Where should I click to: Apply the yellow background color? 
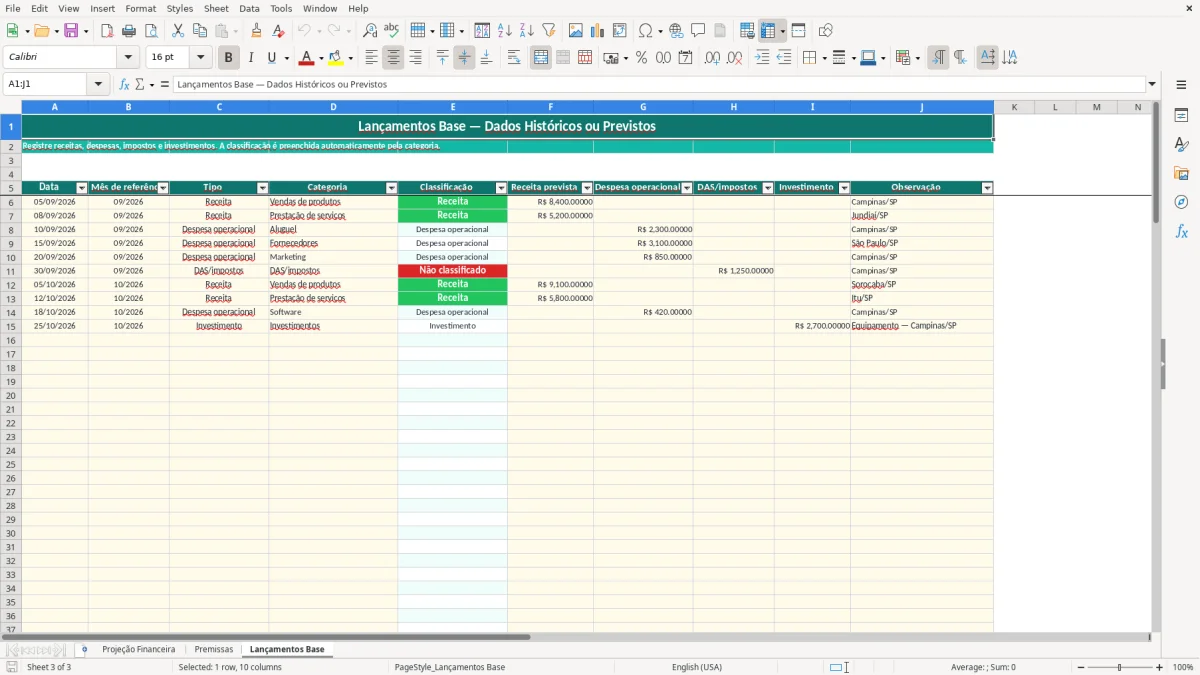336,58
